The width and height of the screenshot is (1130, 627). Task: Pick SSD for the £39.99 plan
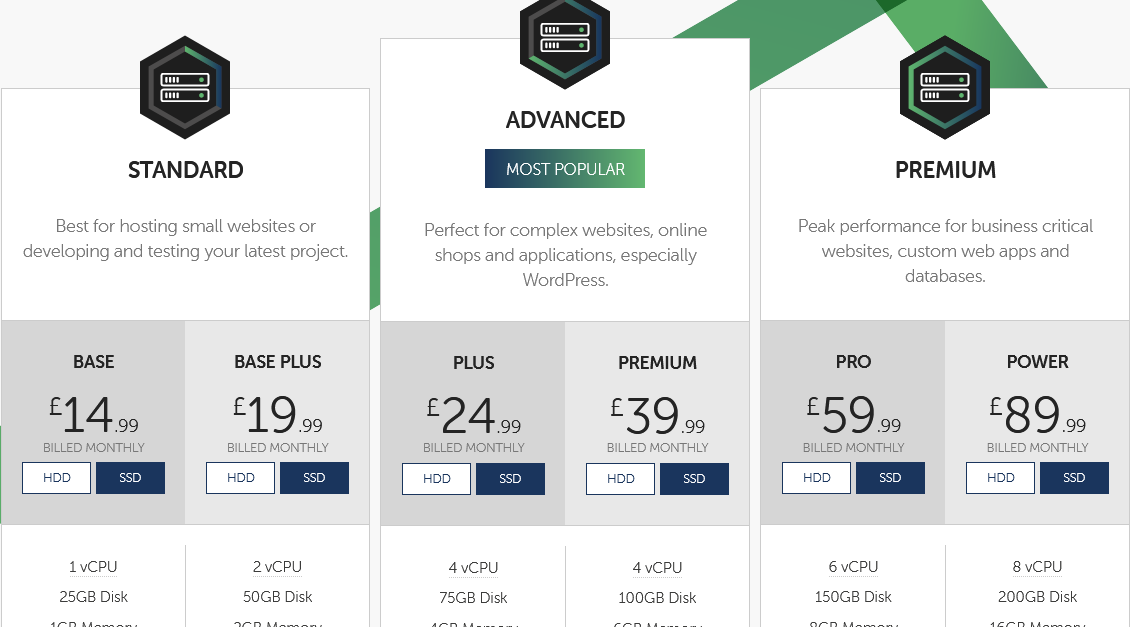[694, 479]
